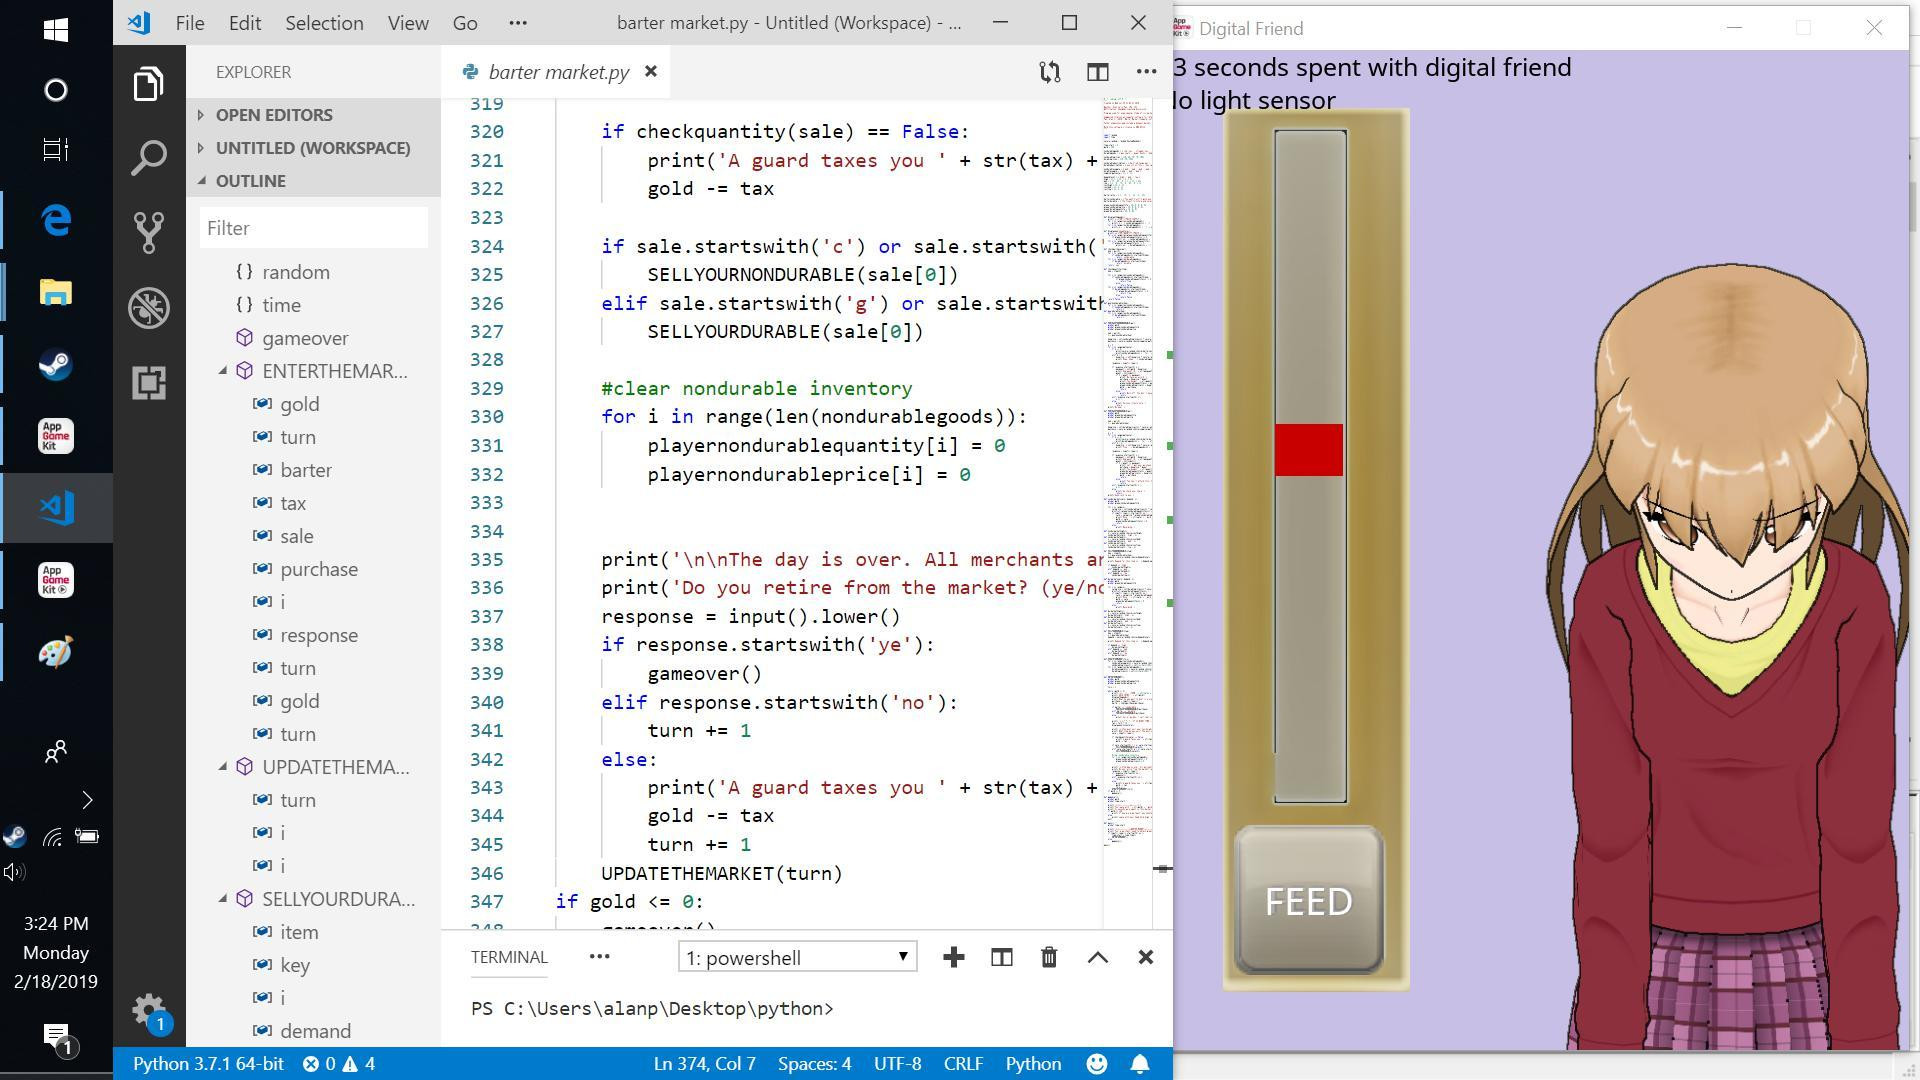
Task: Open terminal panel views ellipsis
Action: 599,957
